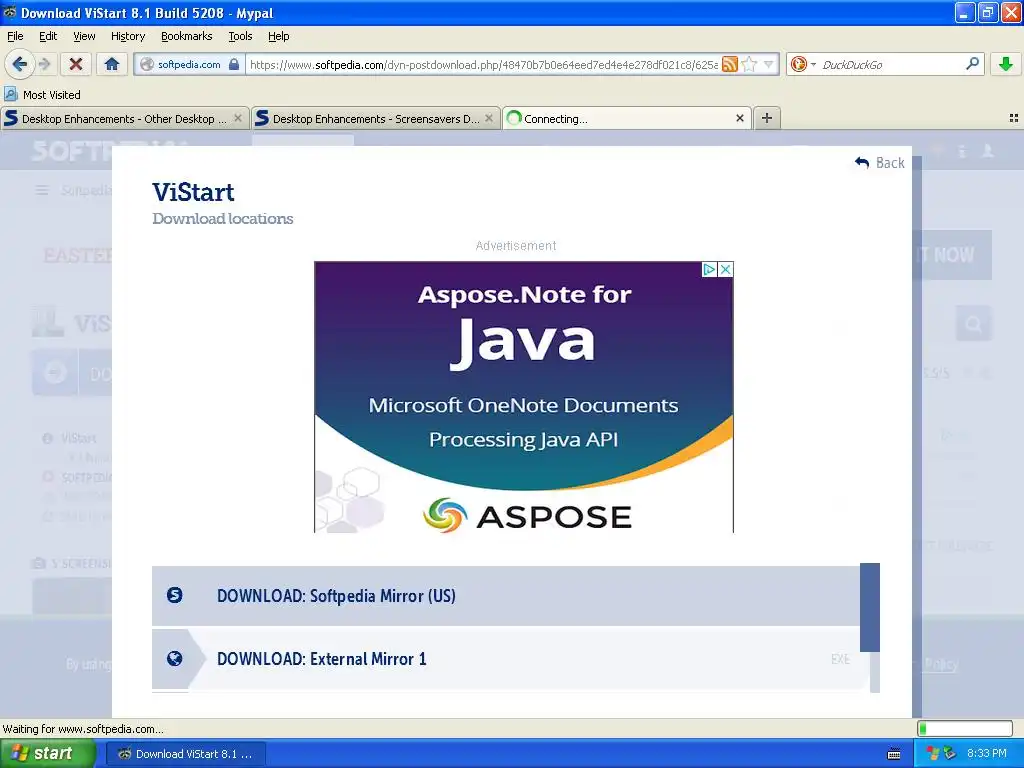Click DOWNLOAD: Softpedia Mirror (US)
Image resolution: width=1024 pixels, height=768 pixels.
pyautogui.click(x=506, y=596)
